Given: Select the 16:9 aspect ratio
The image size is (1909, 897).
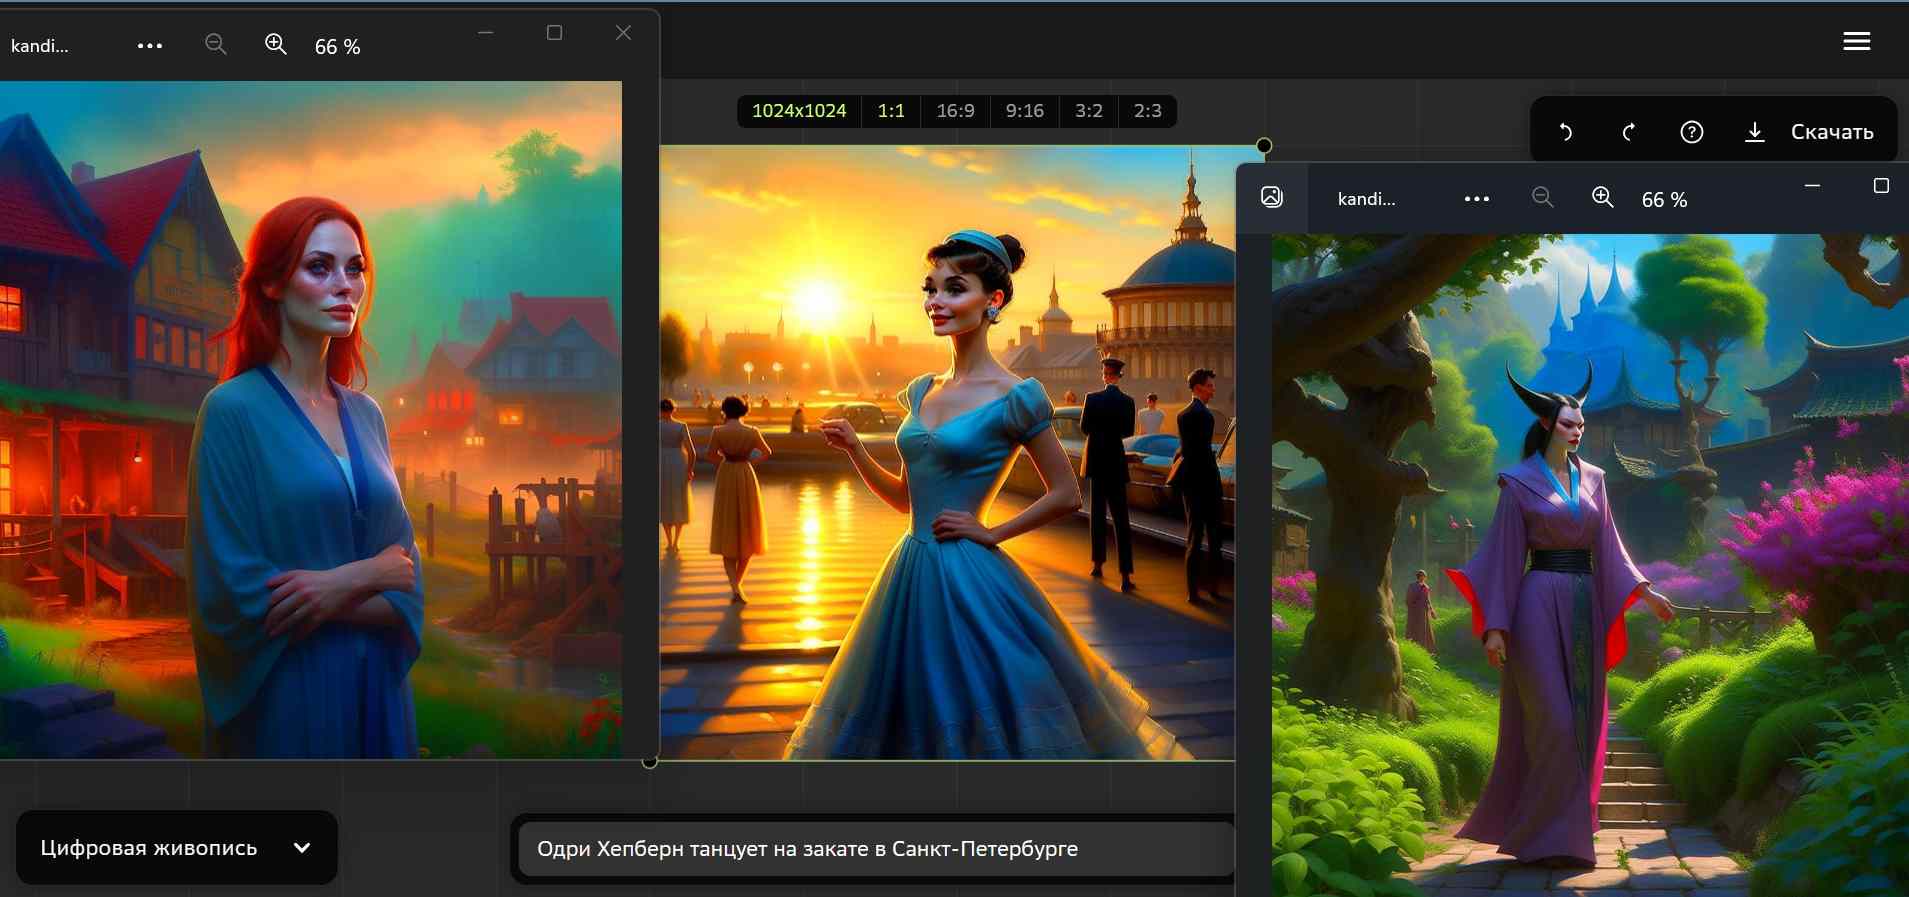Looking at the screenshot, I should coord(955,111).
